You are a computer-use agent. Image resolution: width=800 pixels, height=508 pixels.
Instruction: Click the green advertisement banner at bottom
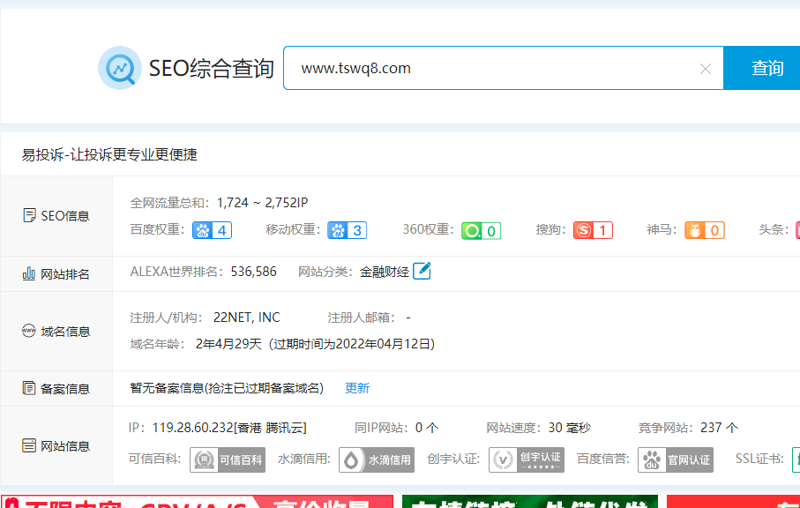530,501
